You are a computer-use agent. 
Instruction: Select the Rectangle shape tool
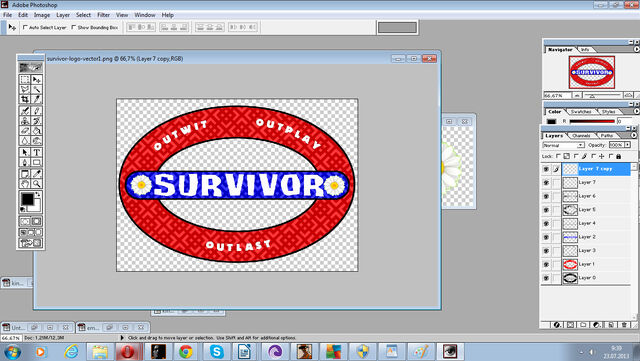pos(36,163)
